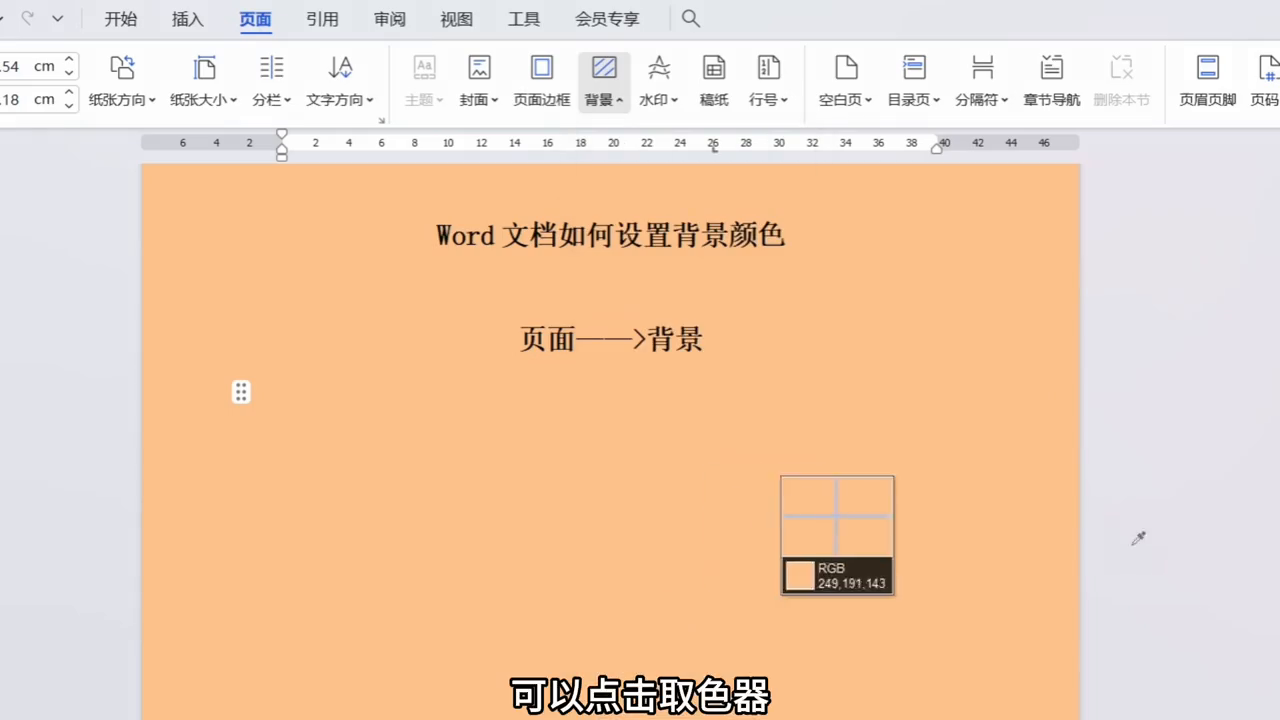Click the 分栏 columns icon
This screenshot has width=1280, height=720.
[271, 68]
